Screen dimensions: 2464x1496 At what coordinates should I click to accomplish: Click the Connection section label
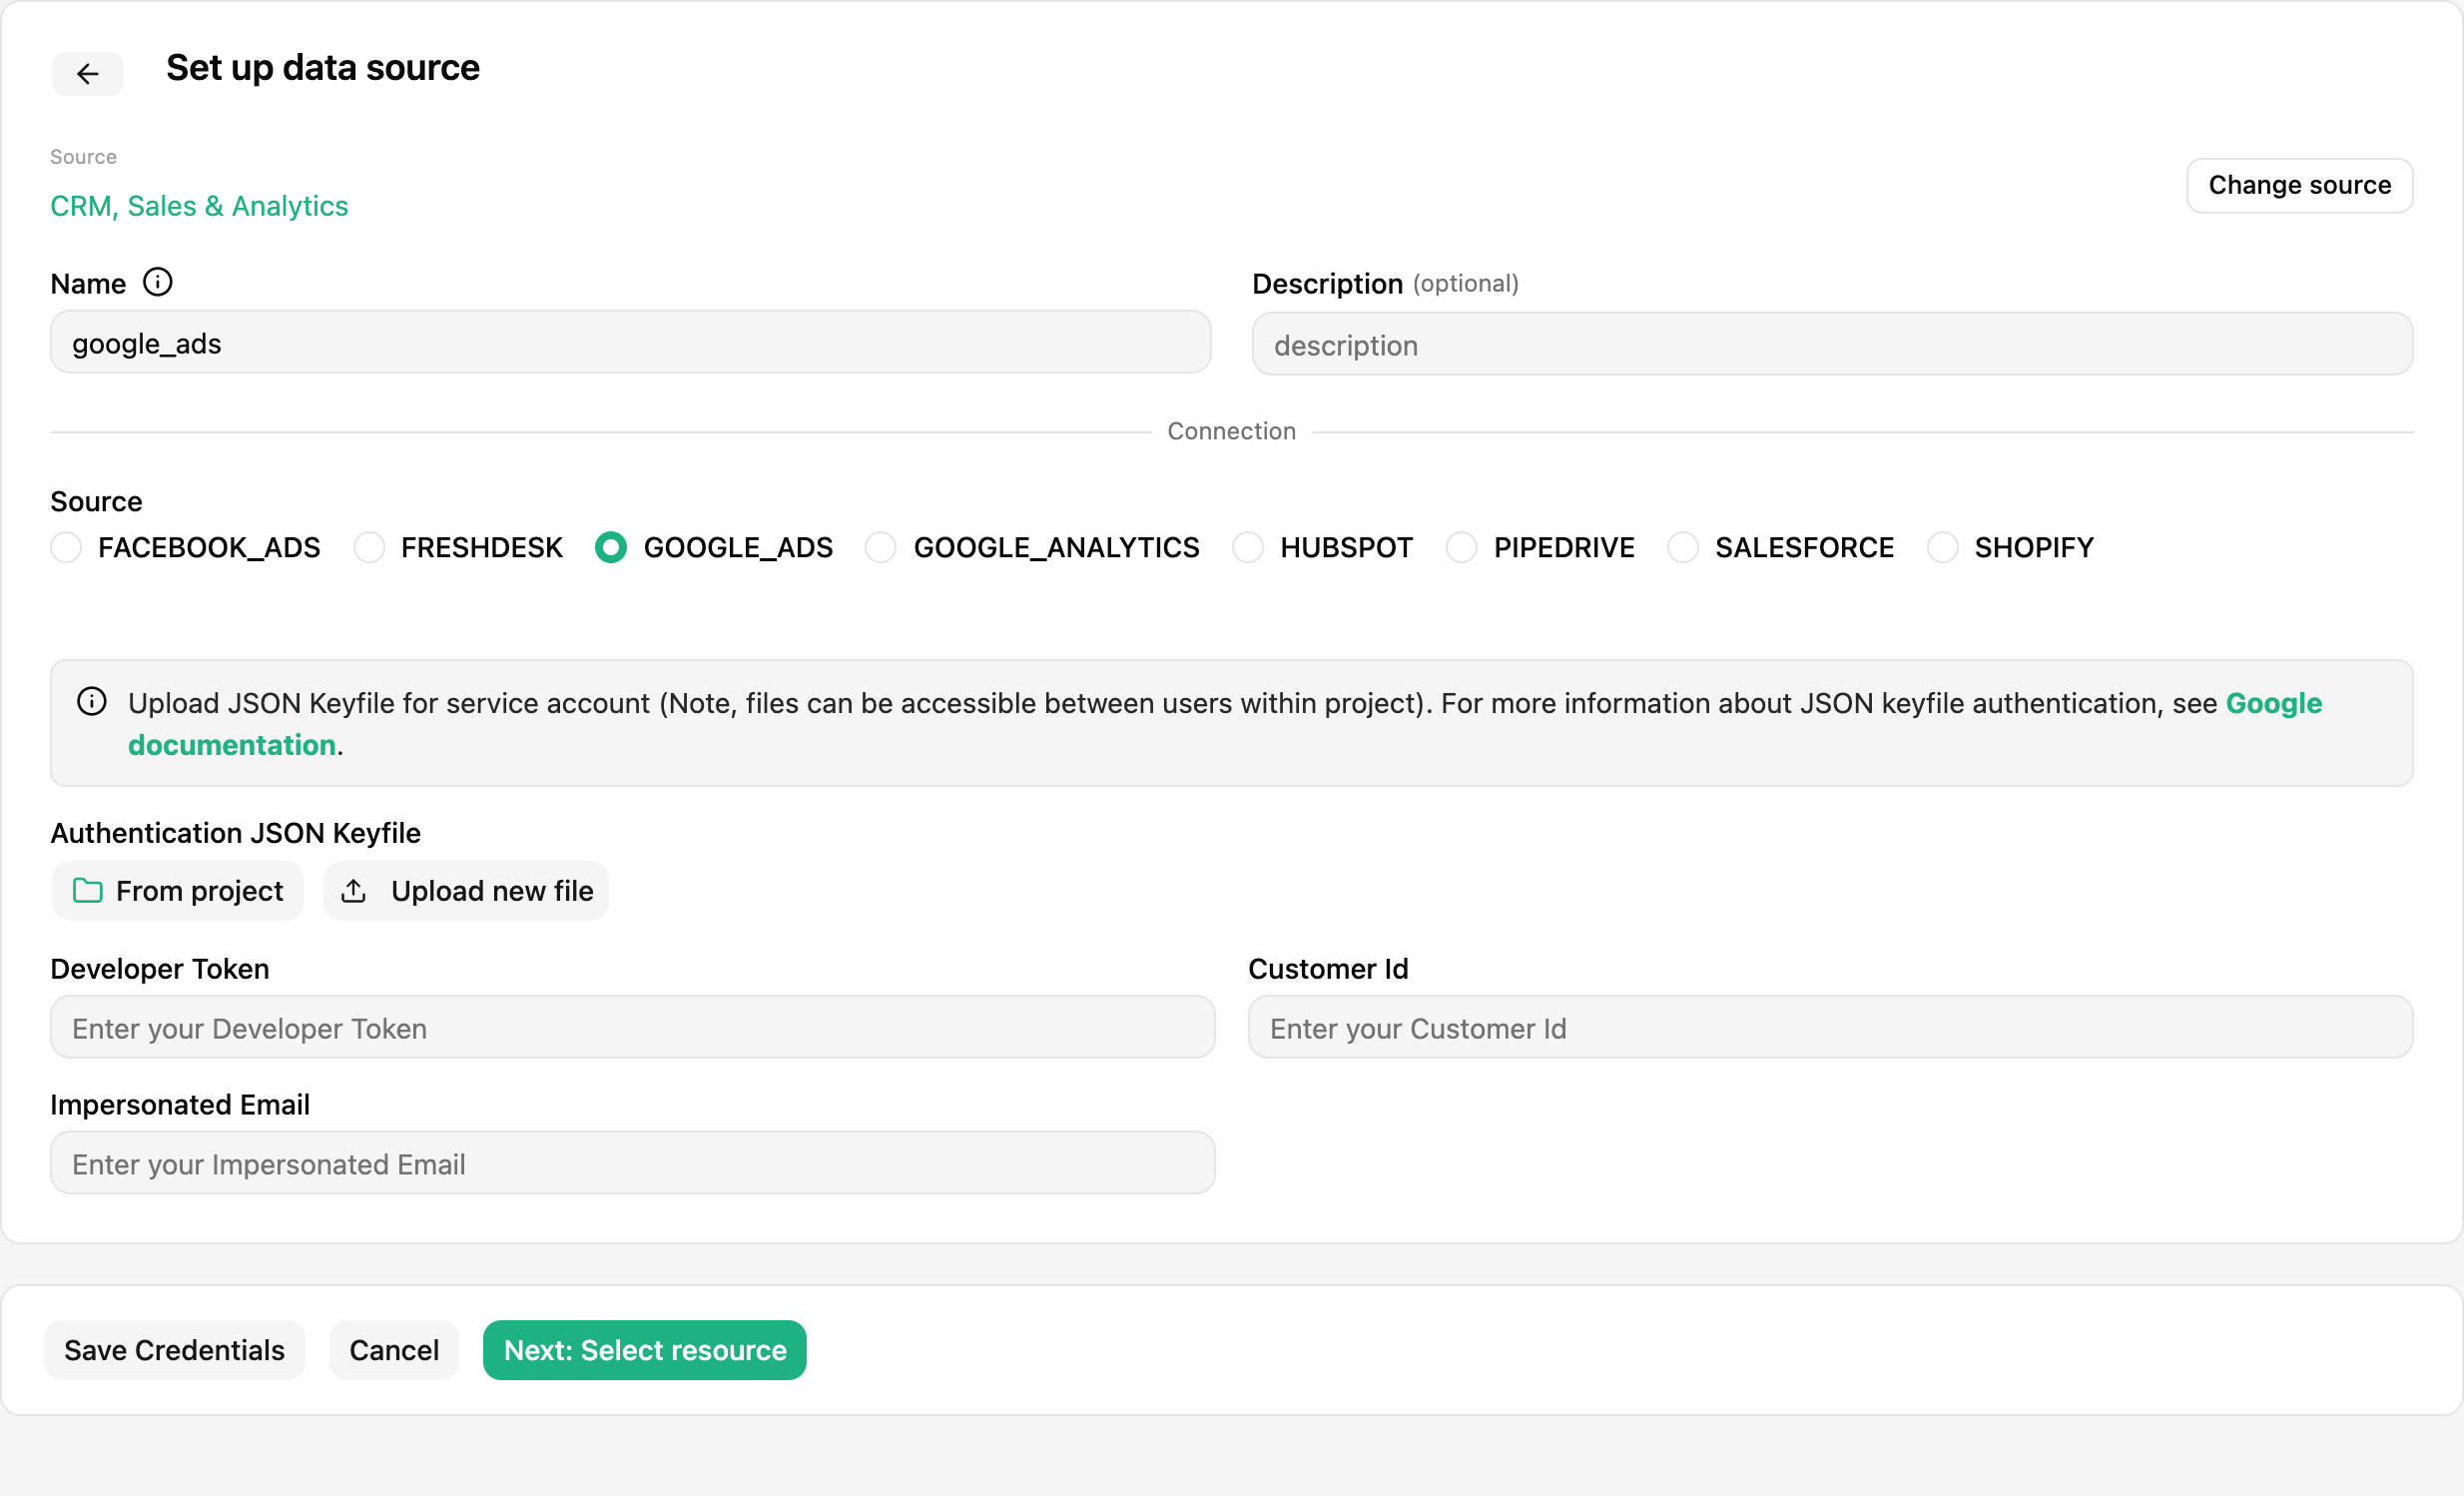point(1232,431)
